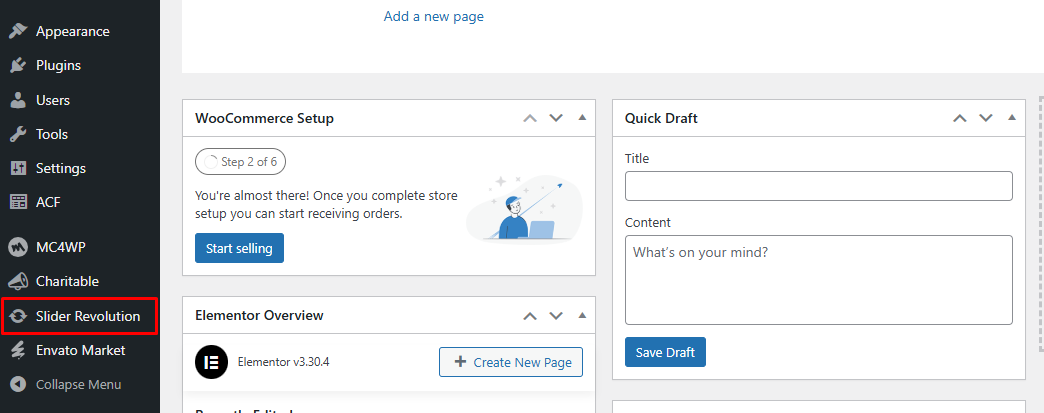Move Quick Draft panel up with chevron
The width and height of the screenshot is (1044, 413).
[x=960, y=118]
